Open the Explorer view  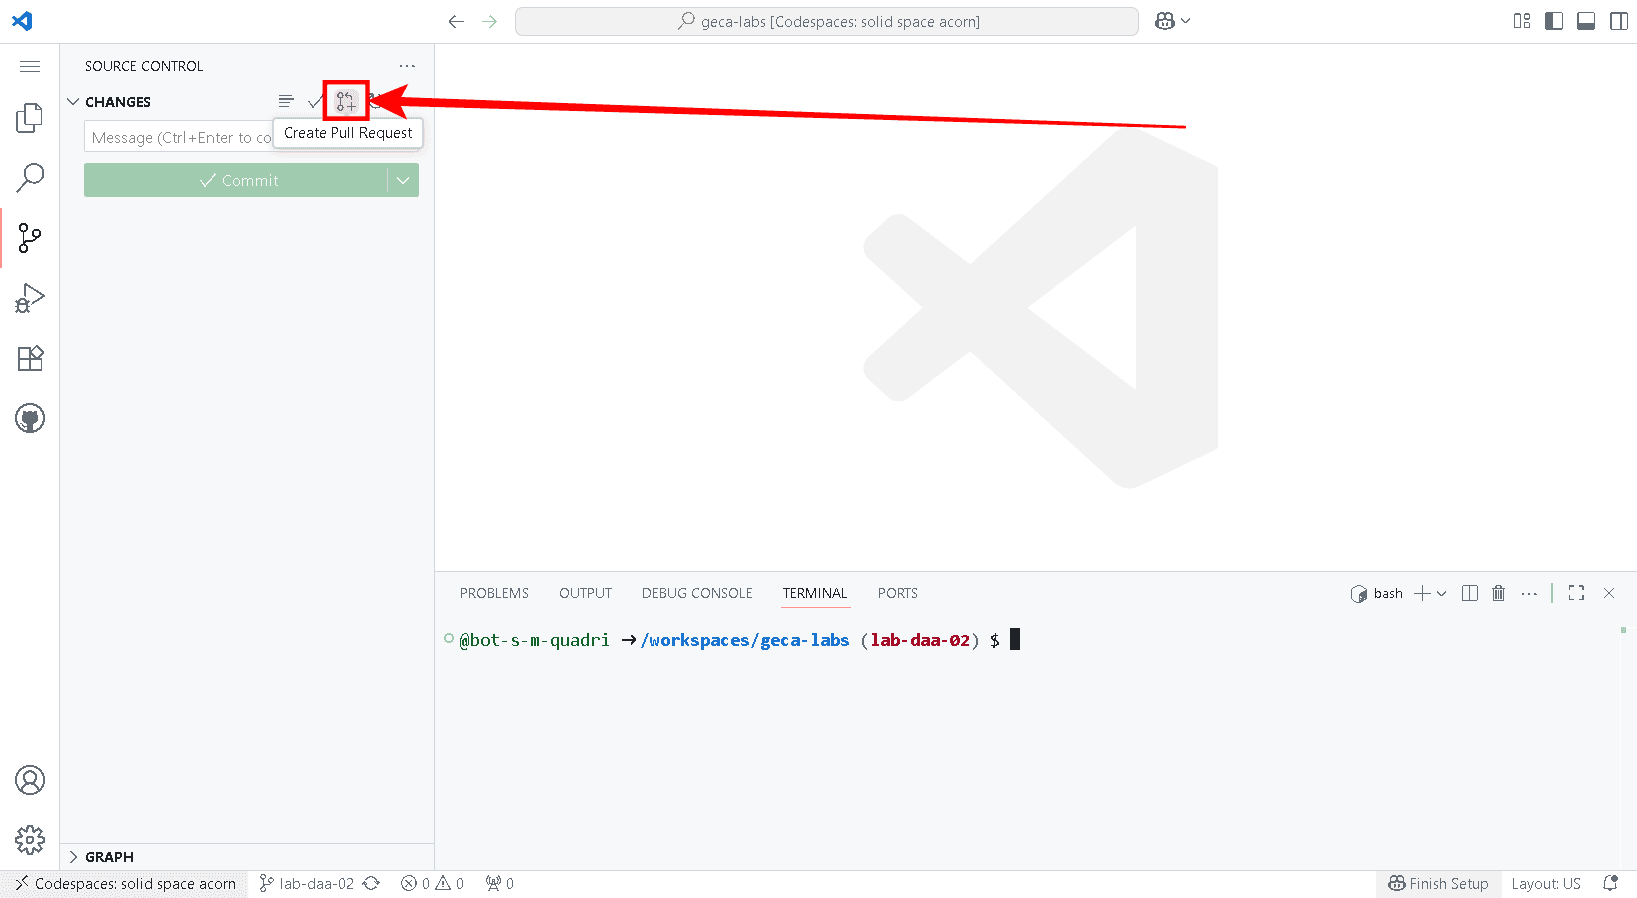(x=30, y=118)
